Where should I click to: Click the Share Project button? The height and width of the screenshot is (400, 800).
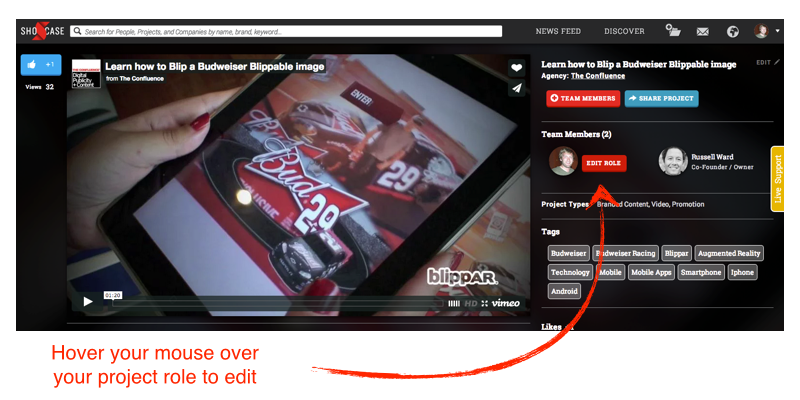click(661, 98)
